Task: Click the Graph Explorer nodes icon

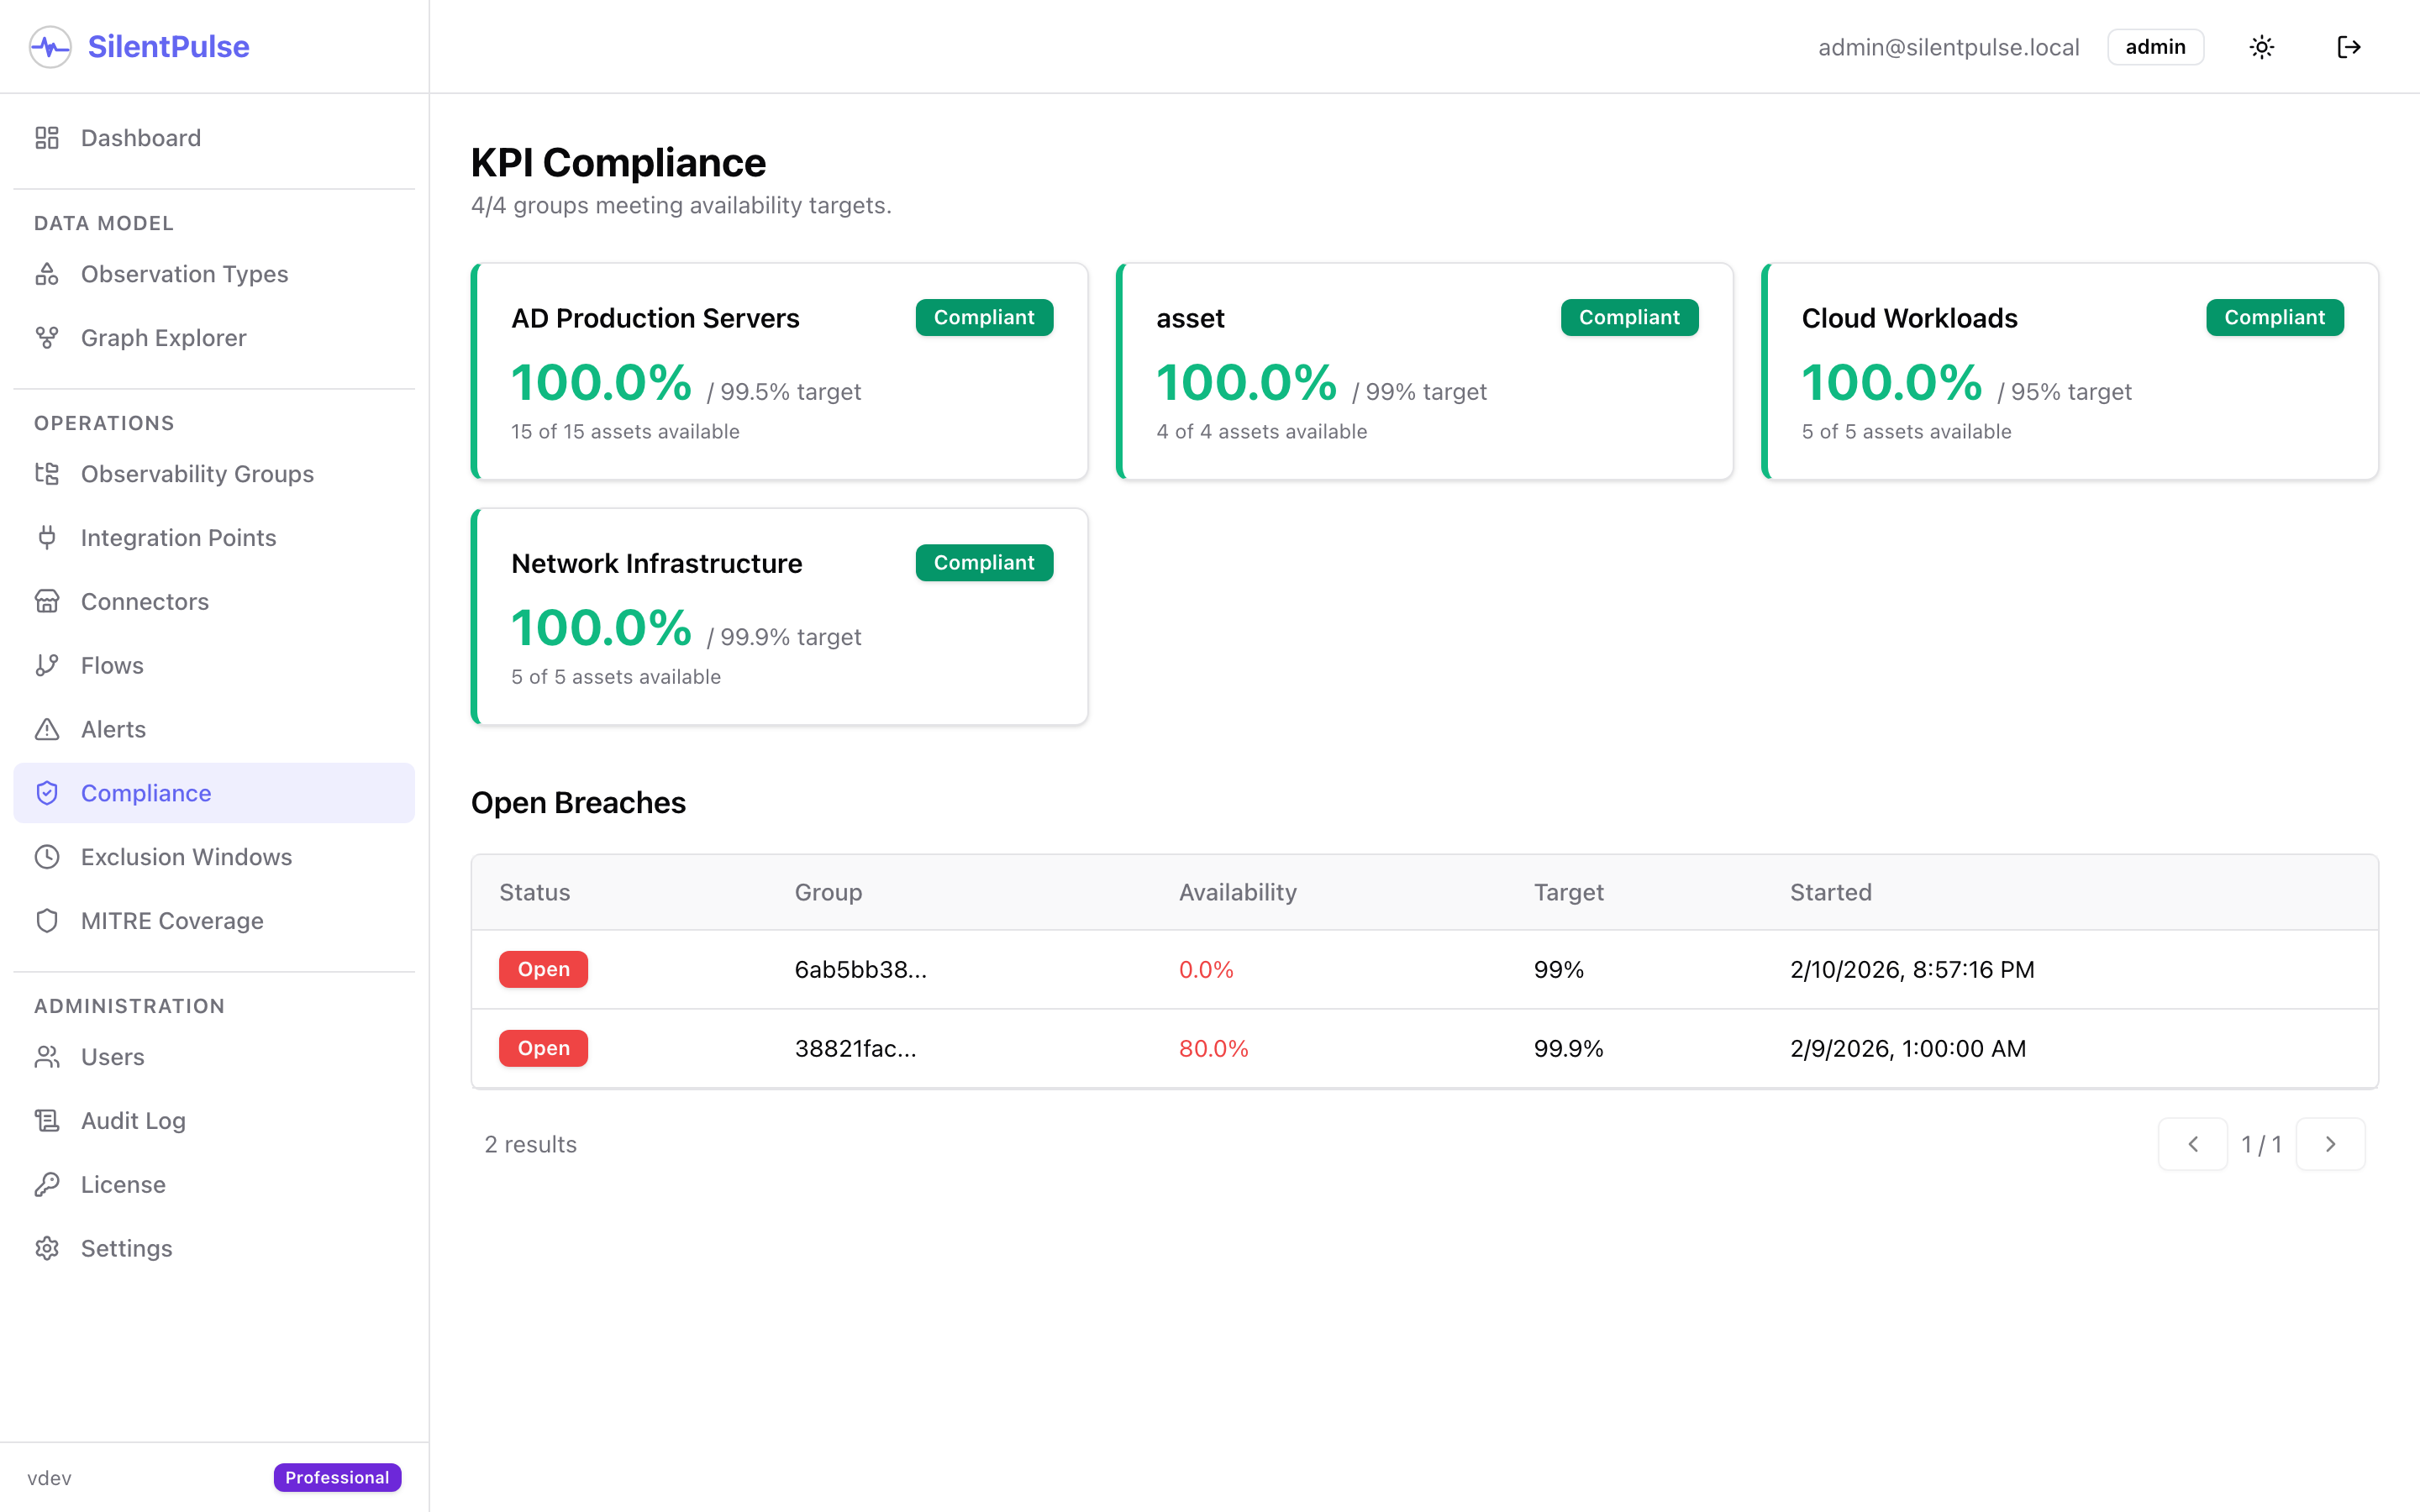Action: pyautogui.click(x=47, y=338)
